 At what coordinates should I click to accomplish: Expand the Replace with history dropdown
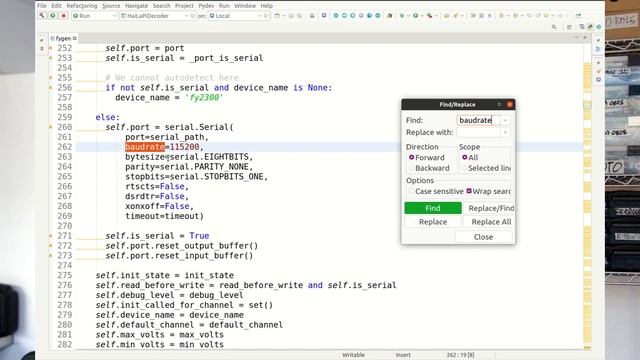pyautogui.click(x=505, y=132)
